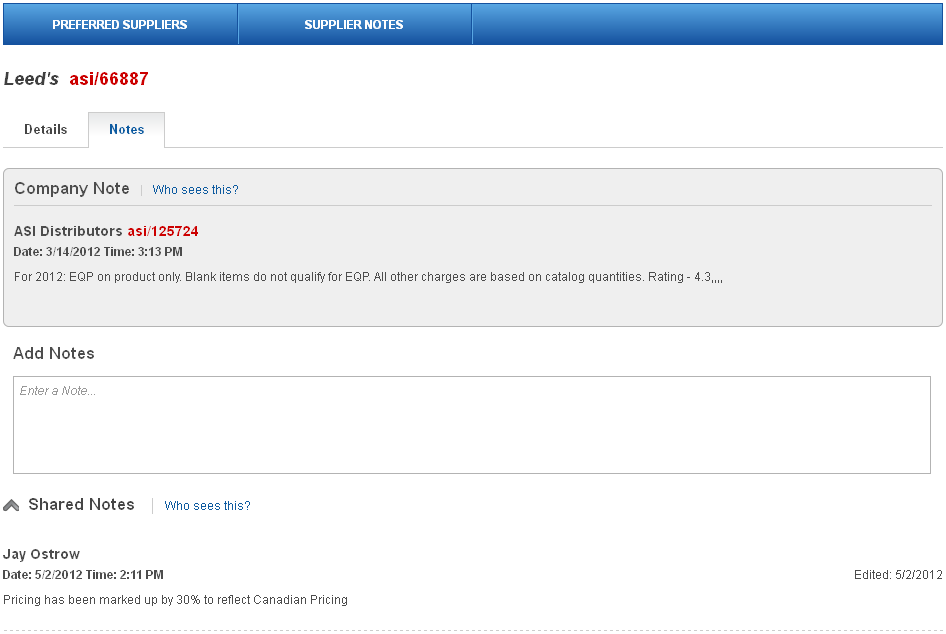Click inside the 'Enter a Note...' text box
946x634 pixels.
pyautogui.click(x=472, y=425)
